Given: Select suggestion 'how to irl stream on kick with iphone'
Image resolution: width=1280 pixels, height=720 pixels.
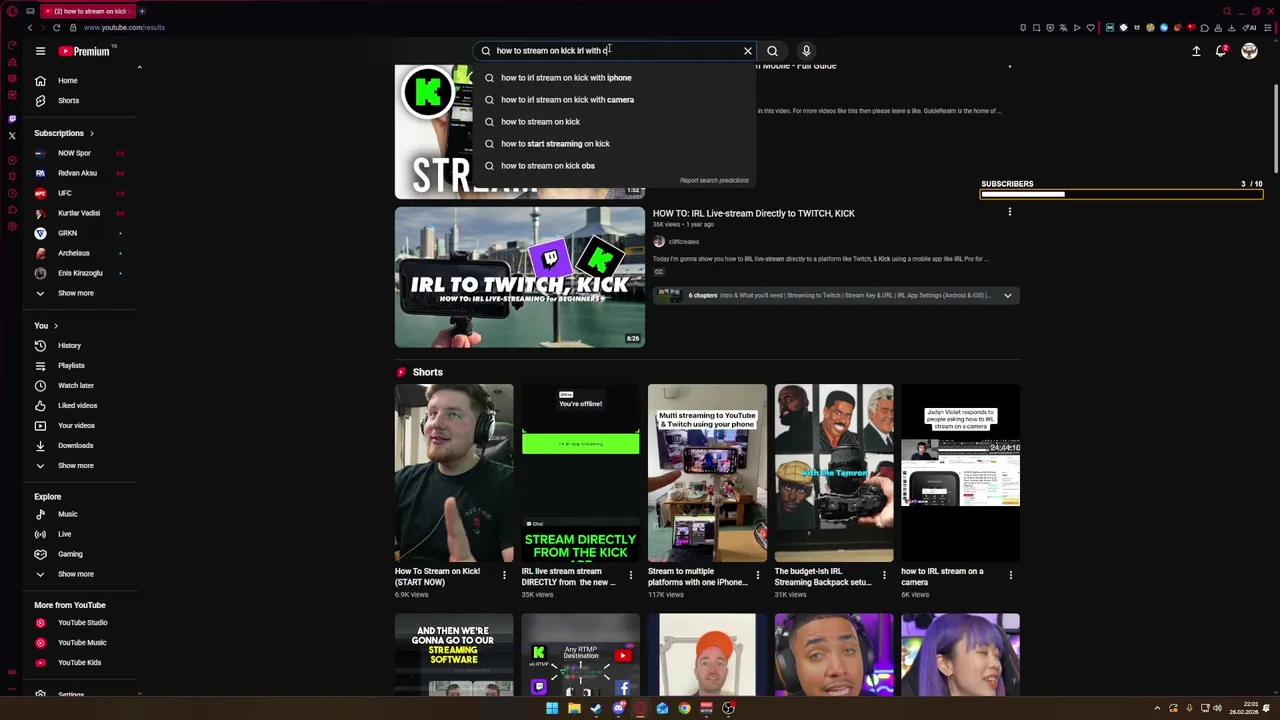Looking at the screenshot, I should pos(615,77).
